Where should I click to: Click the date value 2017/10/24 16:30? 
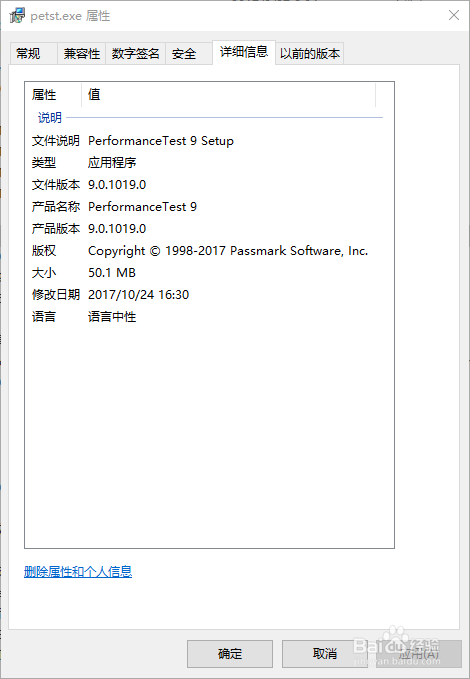(x=139, y=295)
